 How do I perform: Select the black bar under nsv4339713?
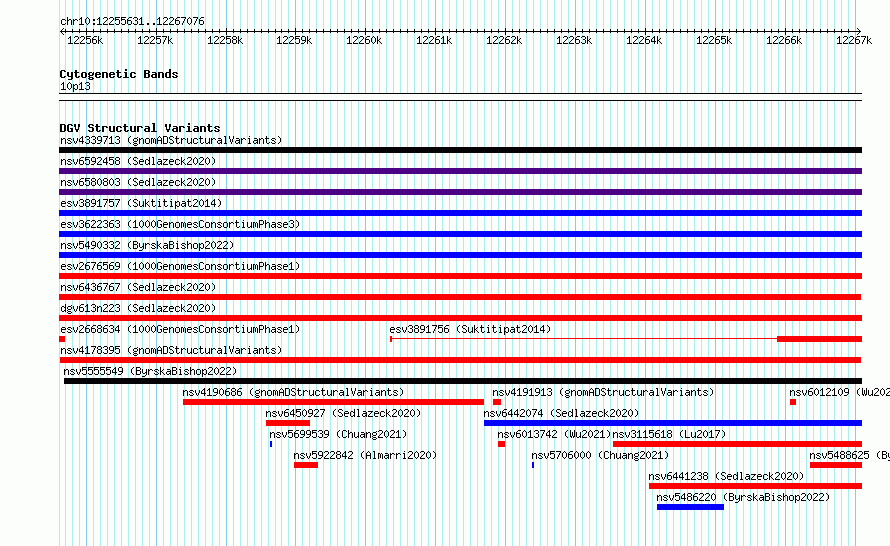(460, 150)
